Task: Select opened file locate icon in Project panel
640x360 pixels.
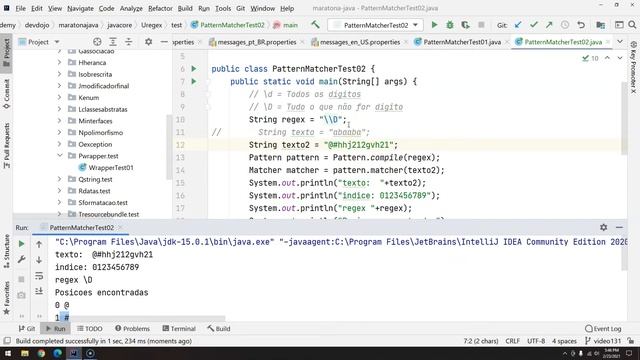Action: click(x=97, y=42)
